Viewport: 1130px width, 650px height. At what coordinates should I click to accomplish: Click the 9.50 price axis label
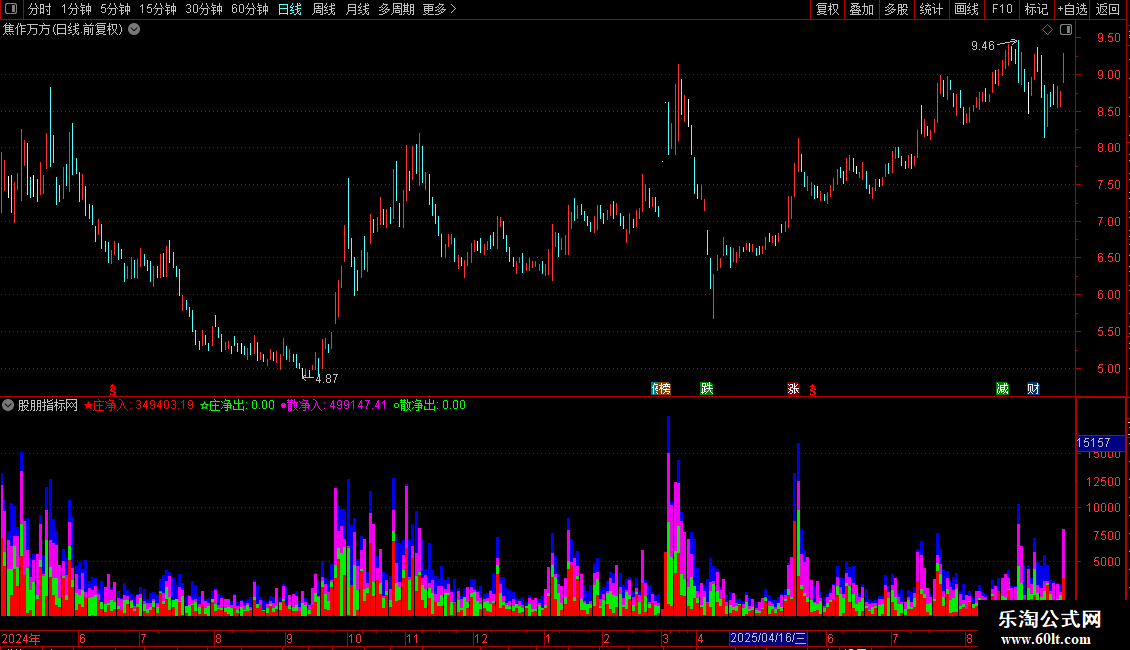tap(1108, 37)
